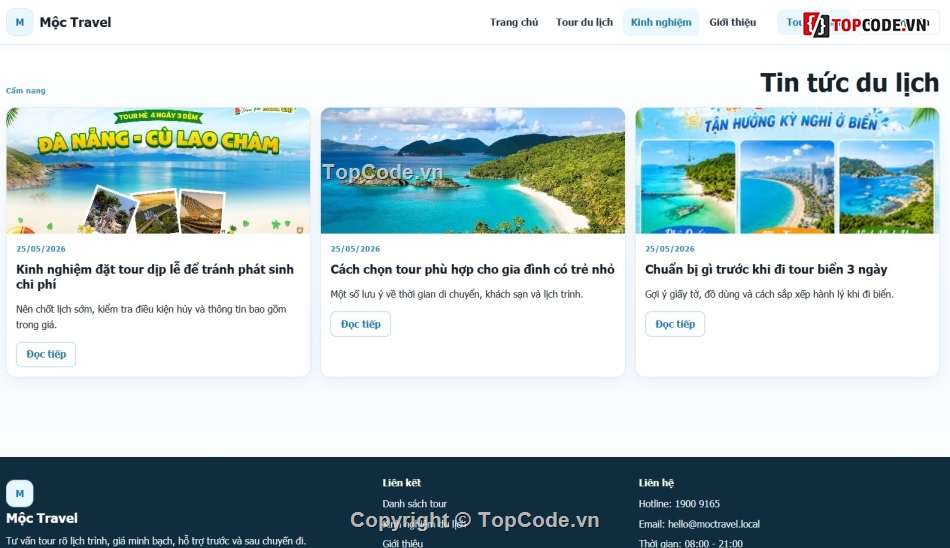Open the Tận hưởng kỳ nghỉ ở biển thumbnail

click(787, 170)
